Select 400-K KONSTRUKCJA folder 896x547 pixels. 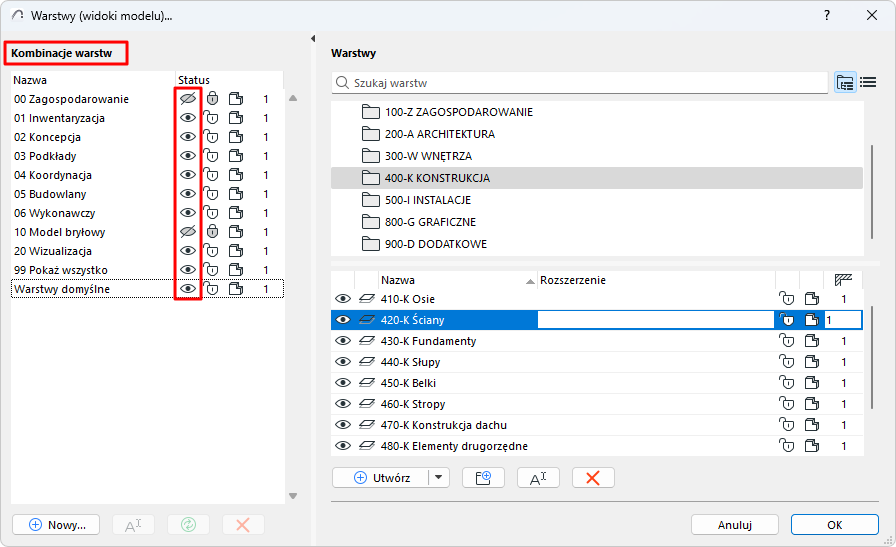(597, 178)
